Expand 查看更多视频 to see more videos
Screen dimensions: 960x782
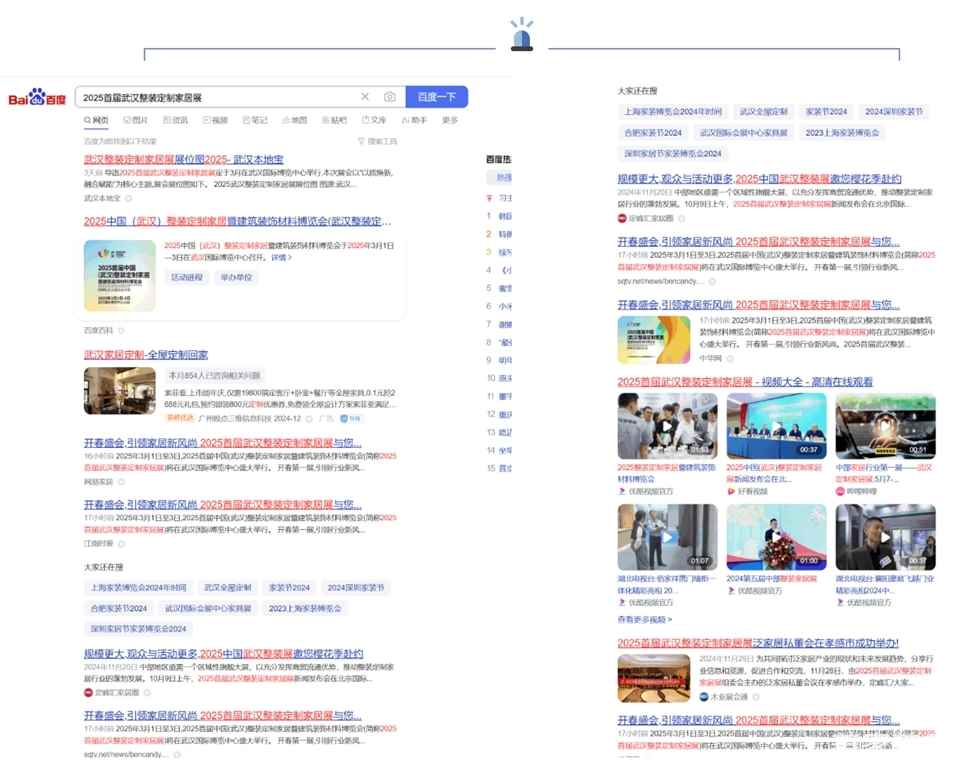(x=645, y=620)
